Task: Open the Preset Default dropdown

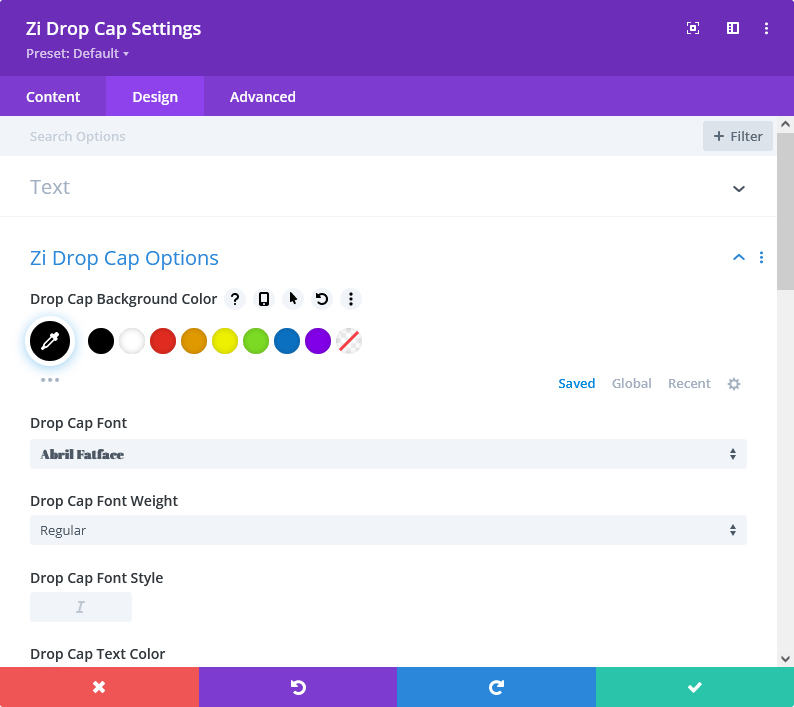Action: click(77, 54)
